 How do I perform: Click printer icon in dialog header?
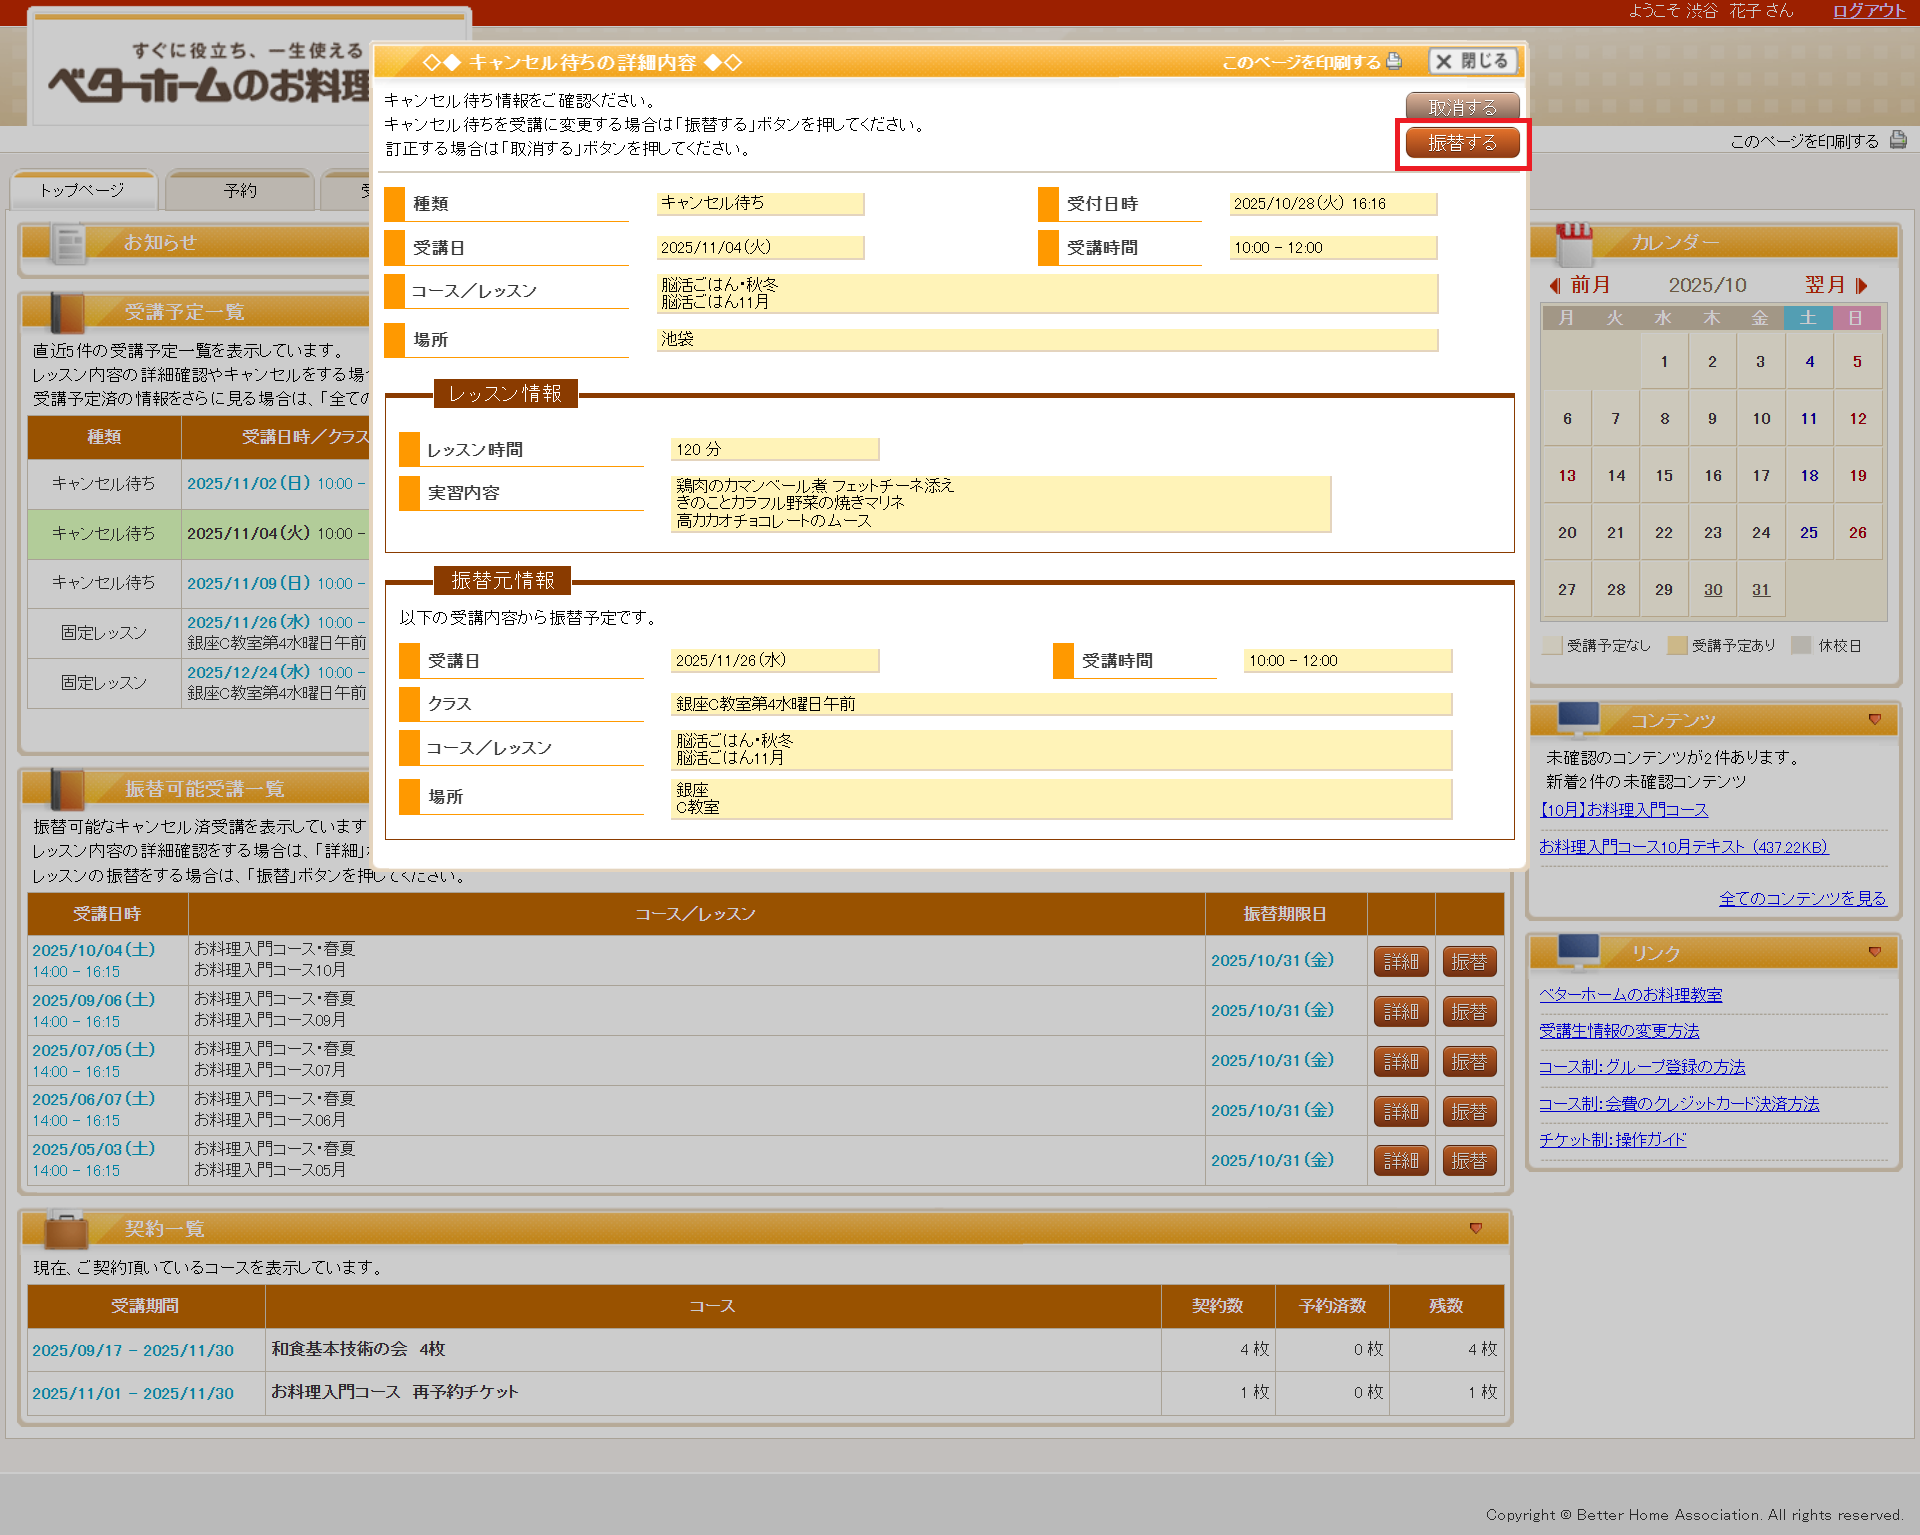(x=1394, y=61)
